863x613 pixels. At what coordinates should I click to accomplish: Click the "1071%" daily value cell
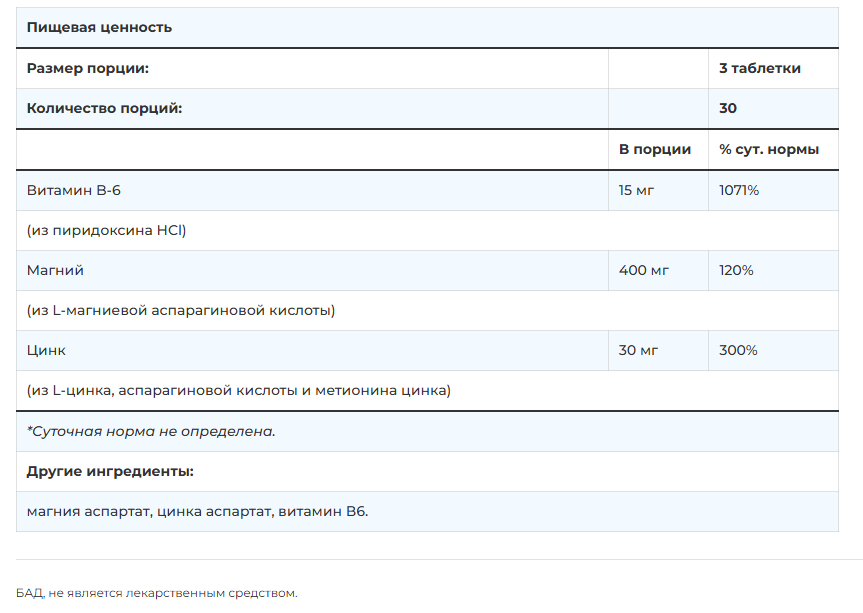[739, 190]
